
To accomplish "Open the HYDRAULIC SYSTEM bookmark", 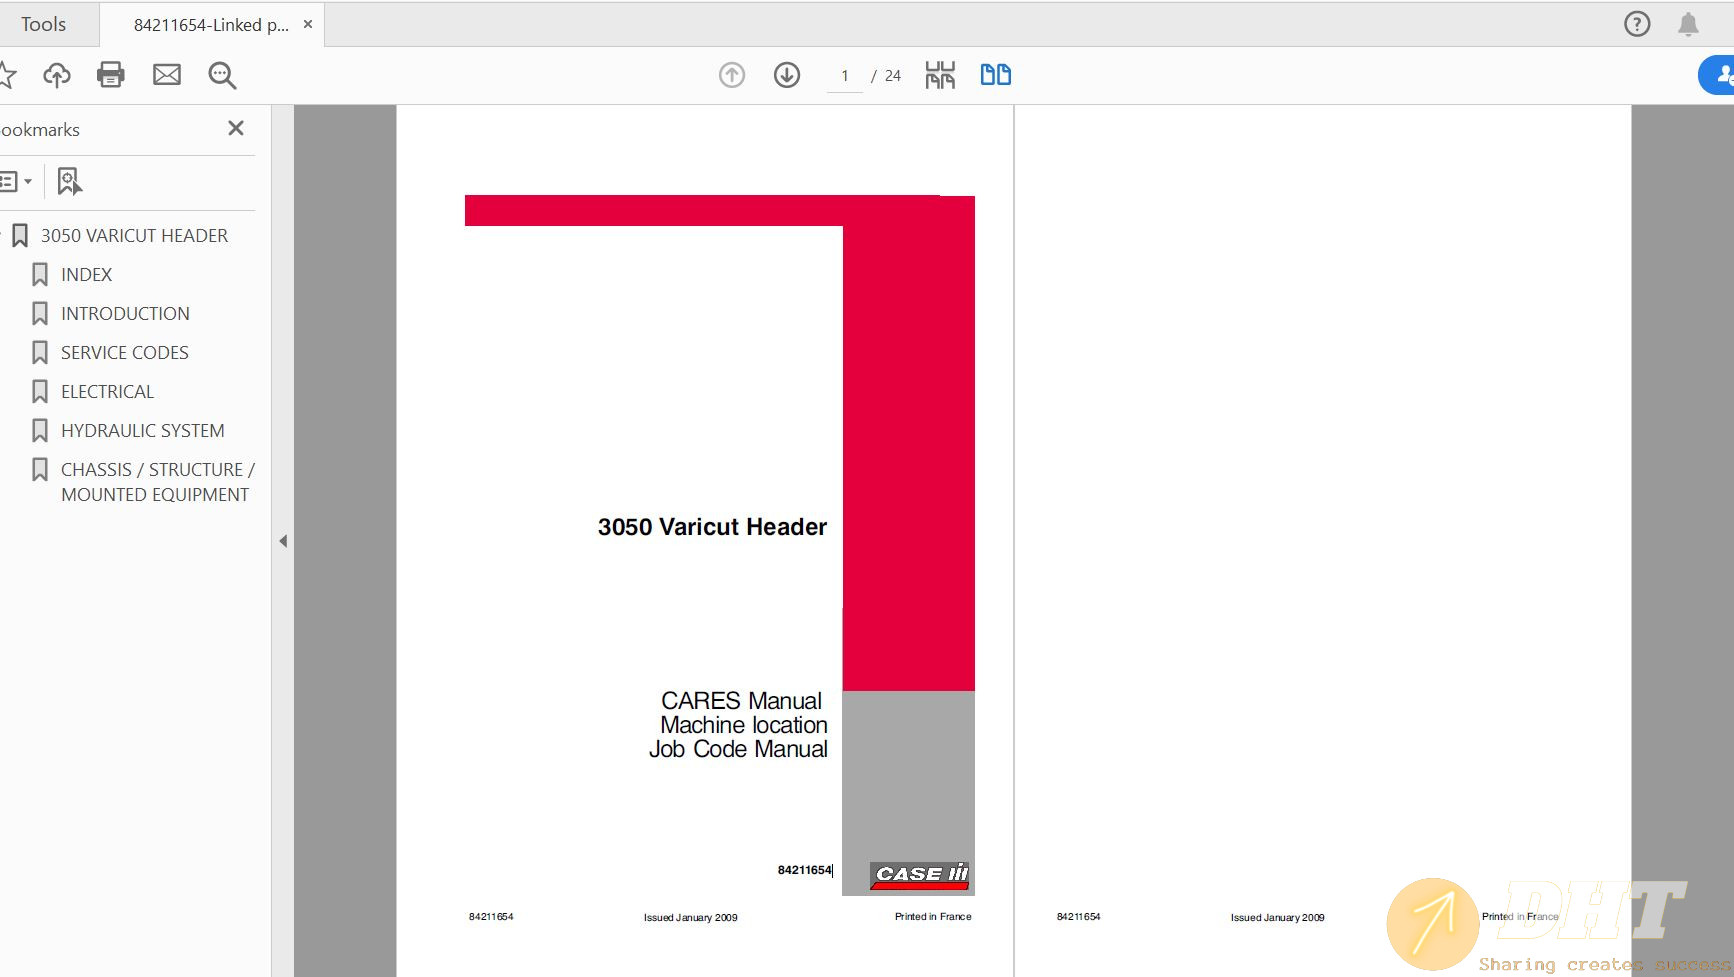I will [142, 431].
